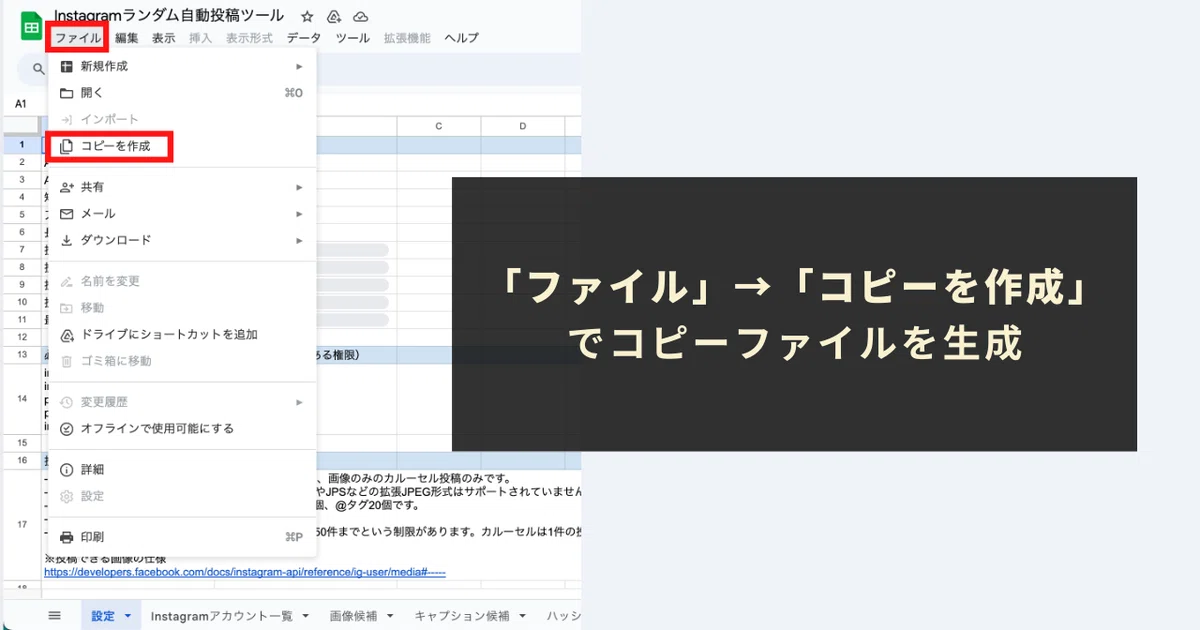Screen dimensions: 1200x630
Task: Select オフラインで使用可能にする
Action: point(182,428)
